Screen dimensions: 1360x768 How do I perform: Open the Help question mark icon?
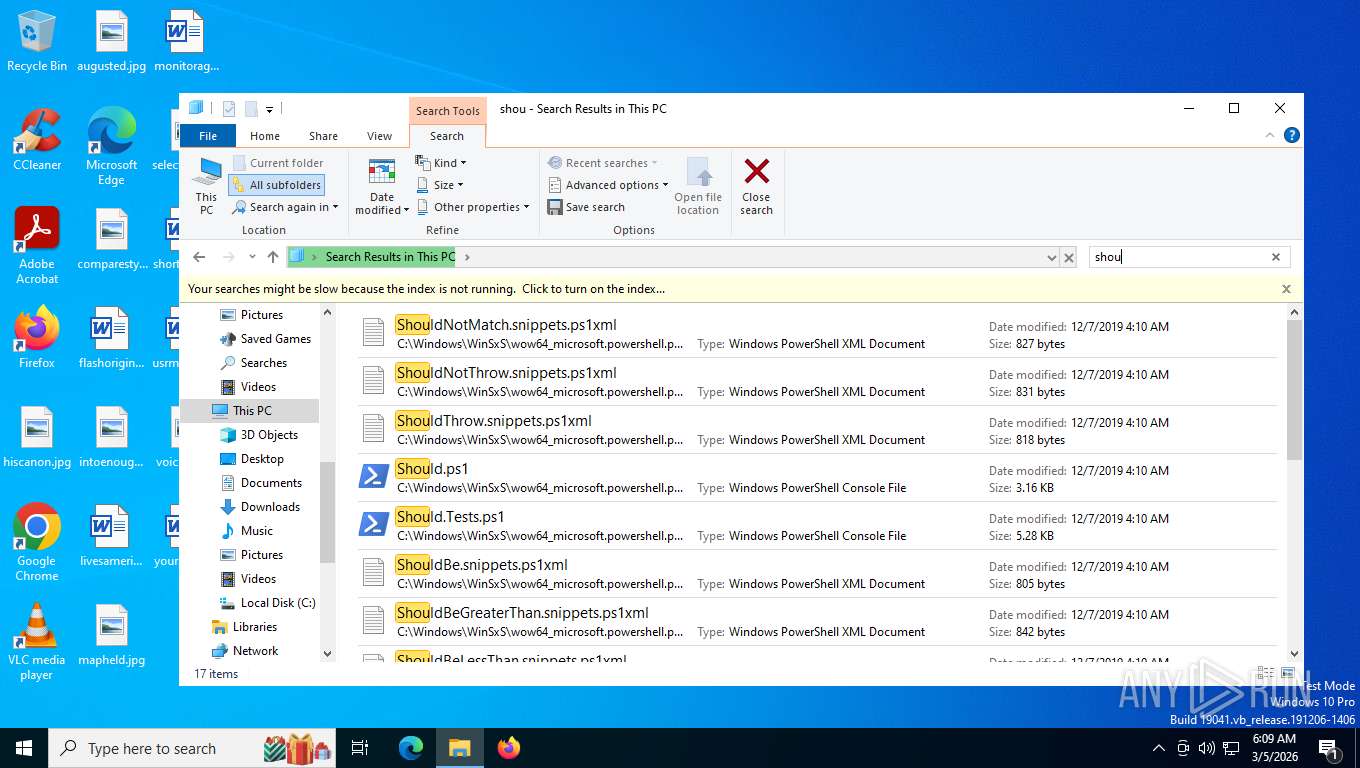[1292, 135]
